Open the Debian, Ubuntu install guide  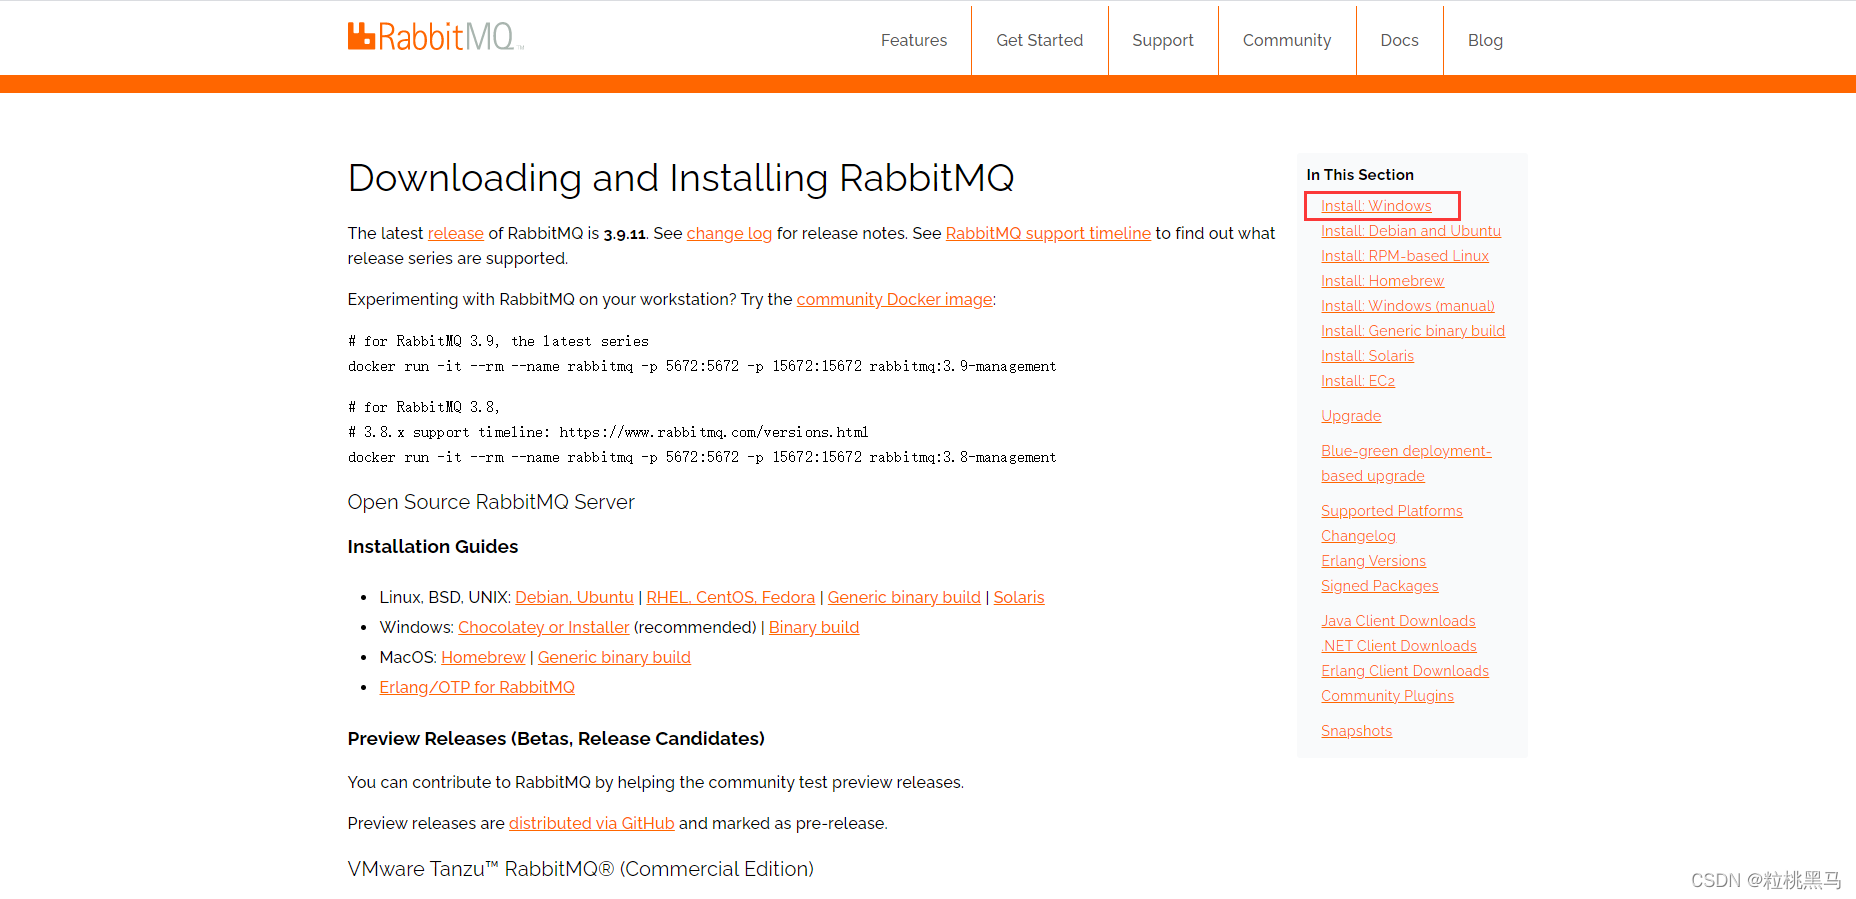pyautogui.click(x=574, y=597)
